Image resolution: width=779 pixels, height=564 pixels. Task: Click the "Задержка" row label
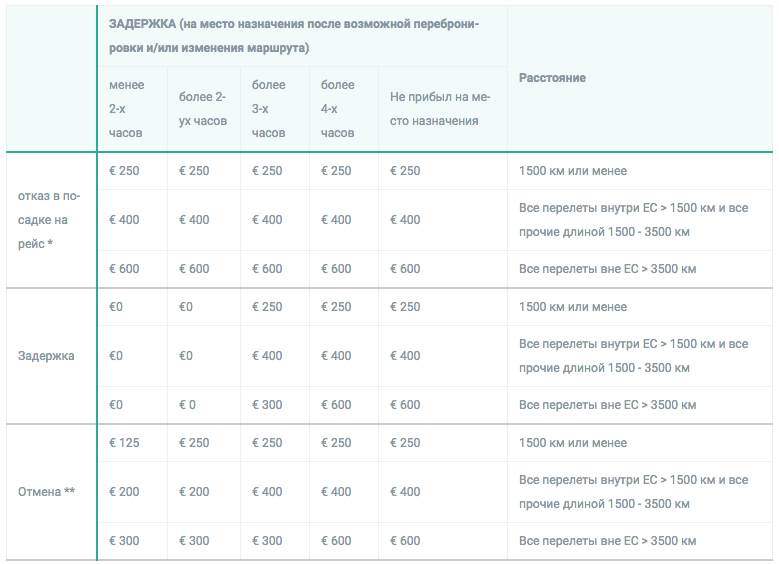click(x=46, y=356)
